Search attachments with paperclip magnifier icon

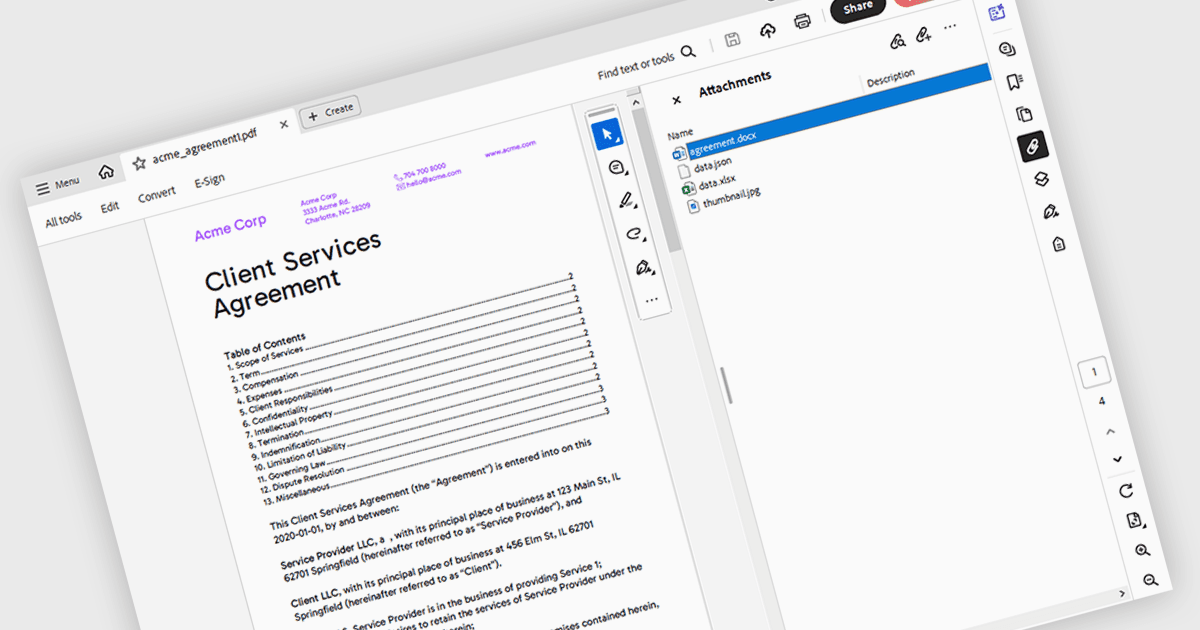898,41
